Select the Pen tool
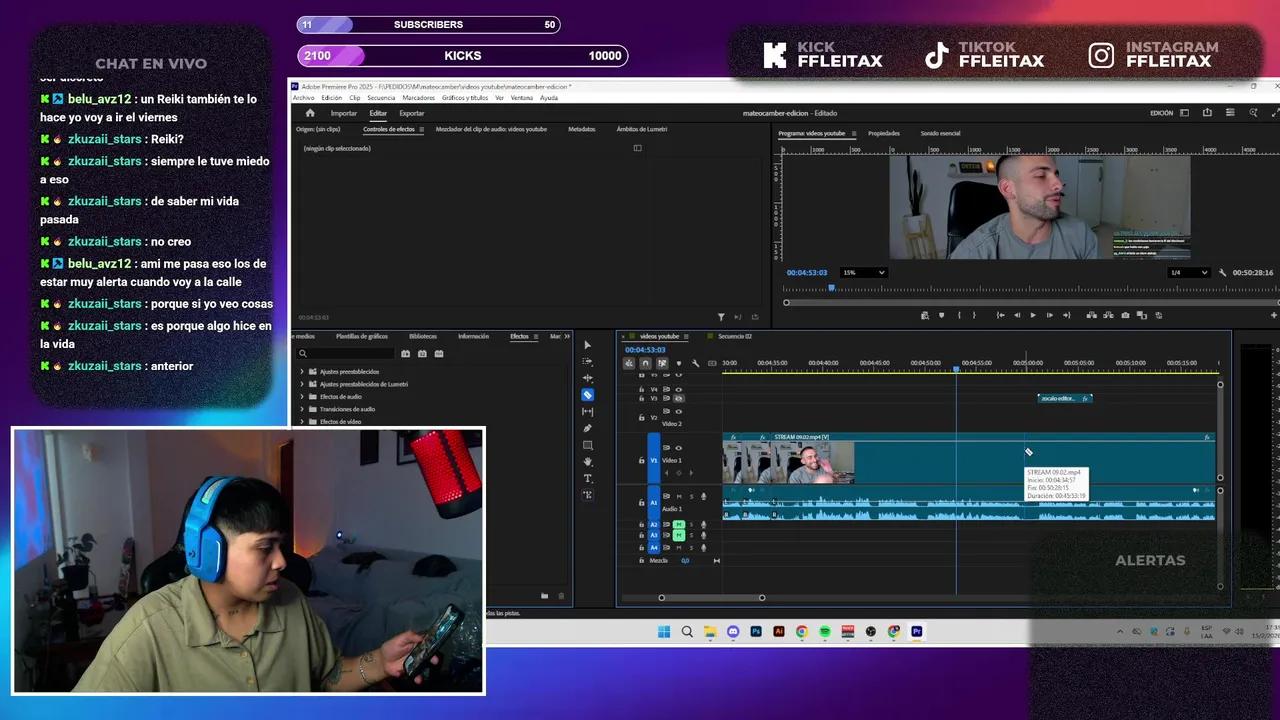 pos(587,428)
